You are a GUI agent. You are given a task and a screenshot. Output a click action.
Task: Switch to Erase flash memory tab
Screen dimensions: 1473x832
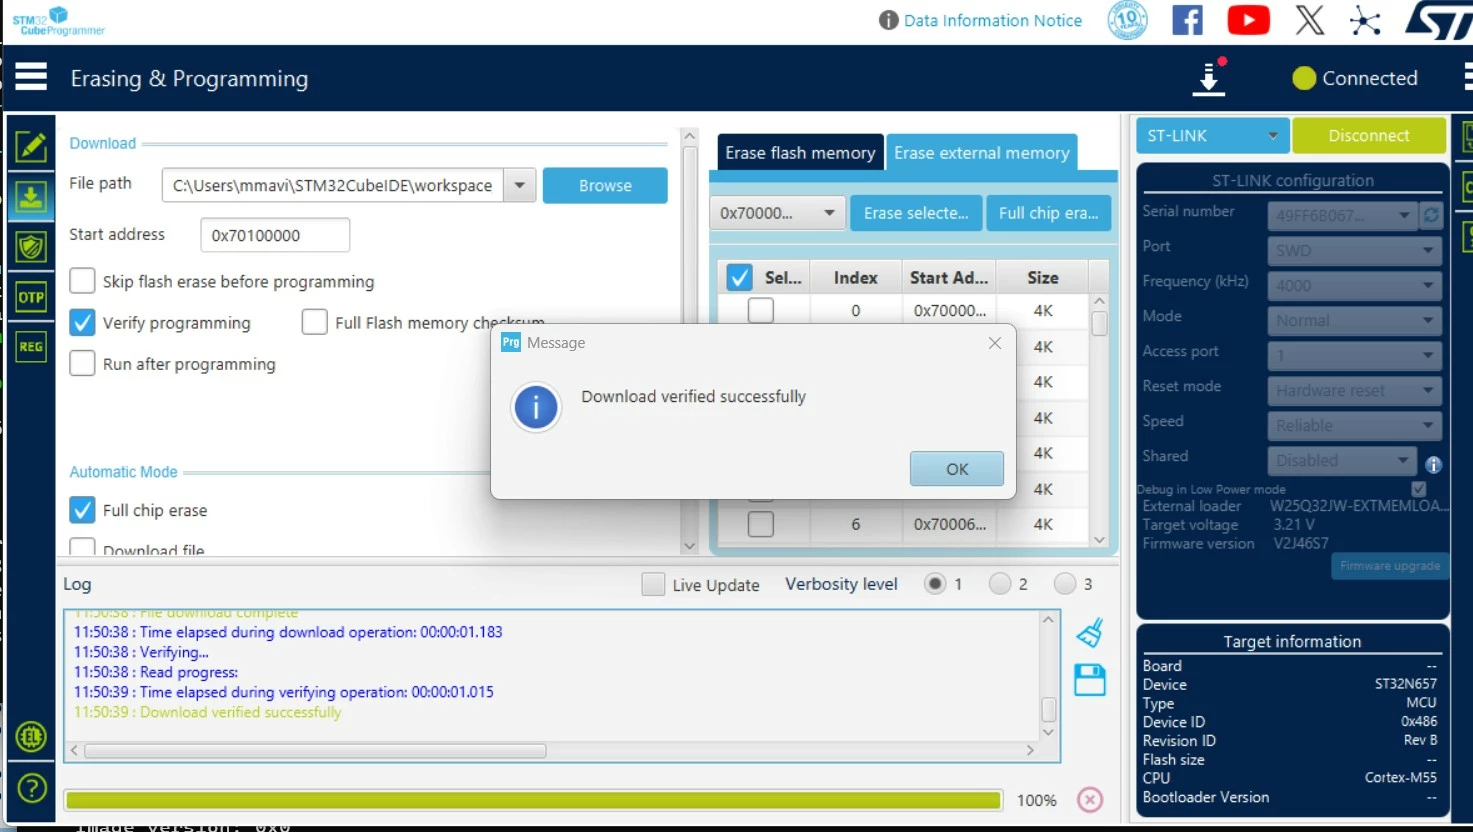pos(800,152)
